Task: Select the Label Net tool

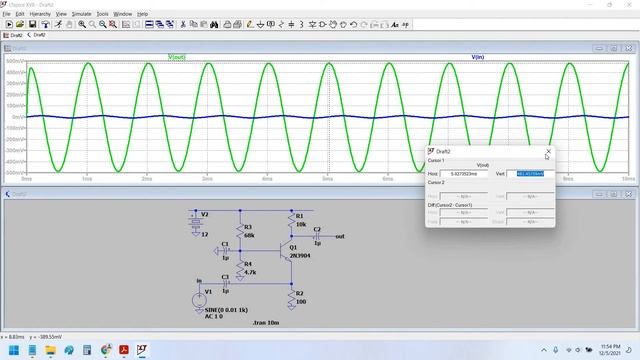Action: tap(271, 24)
